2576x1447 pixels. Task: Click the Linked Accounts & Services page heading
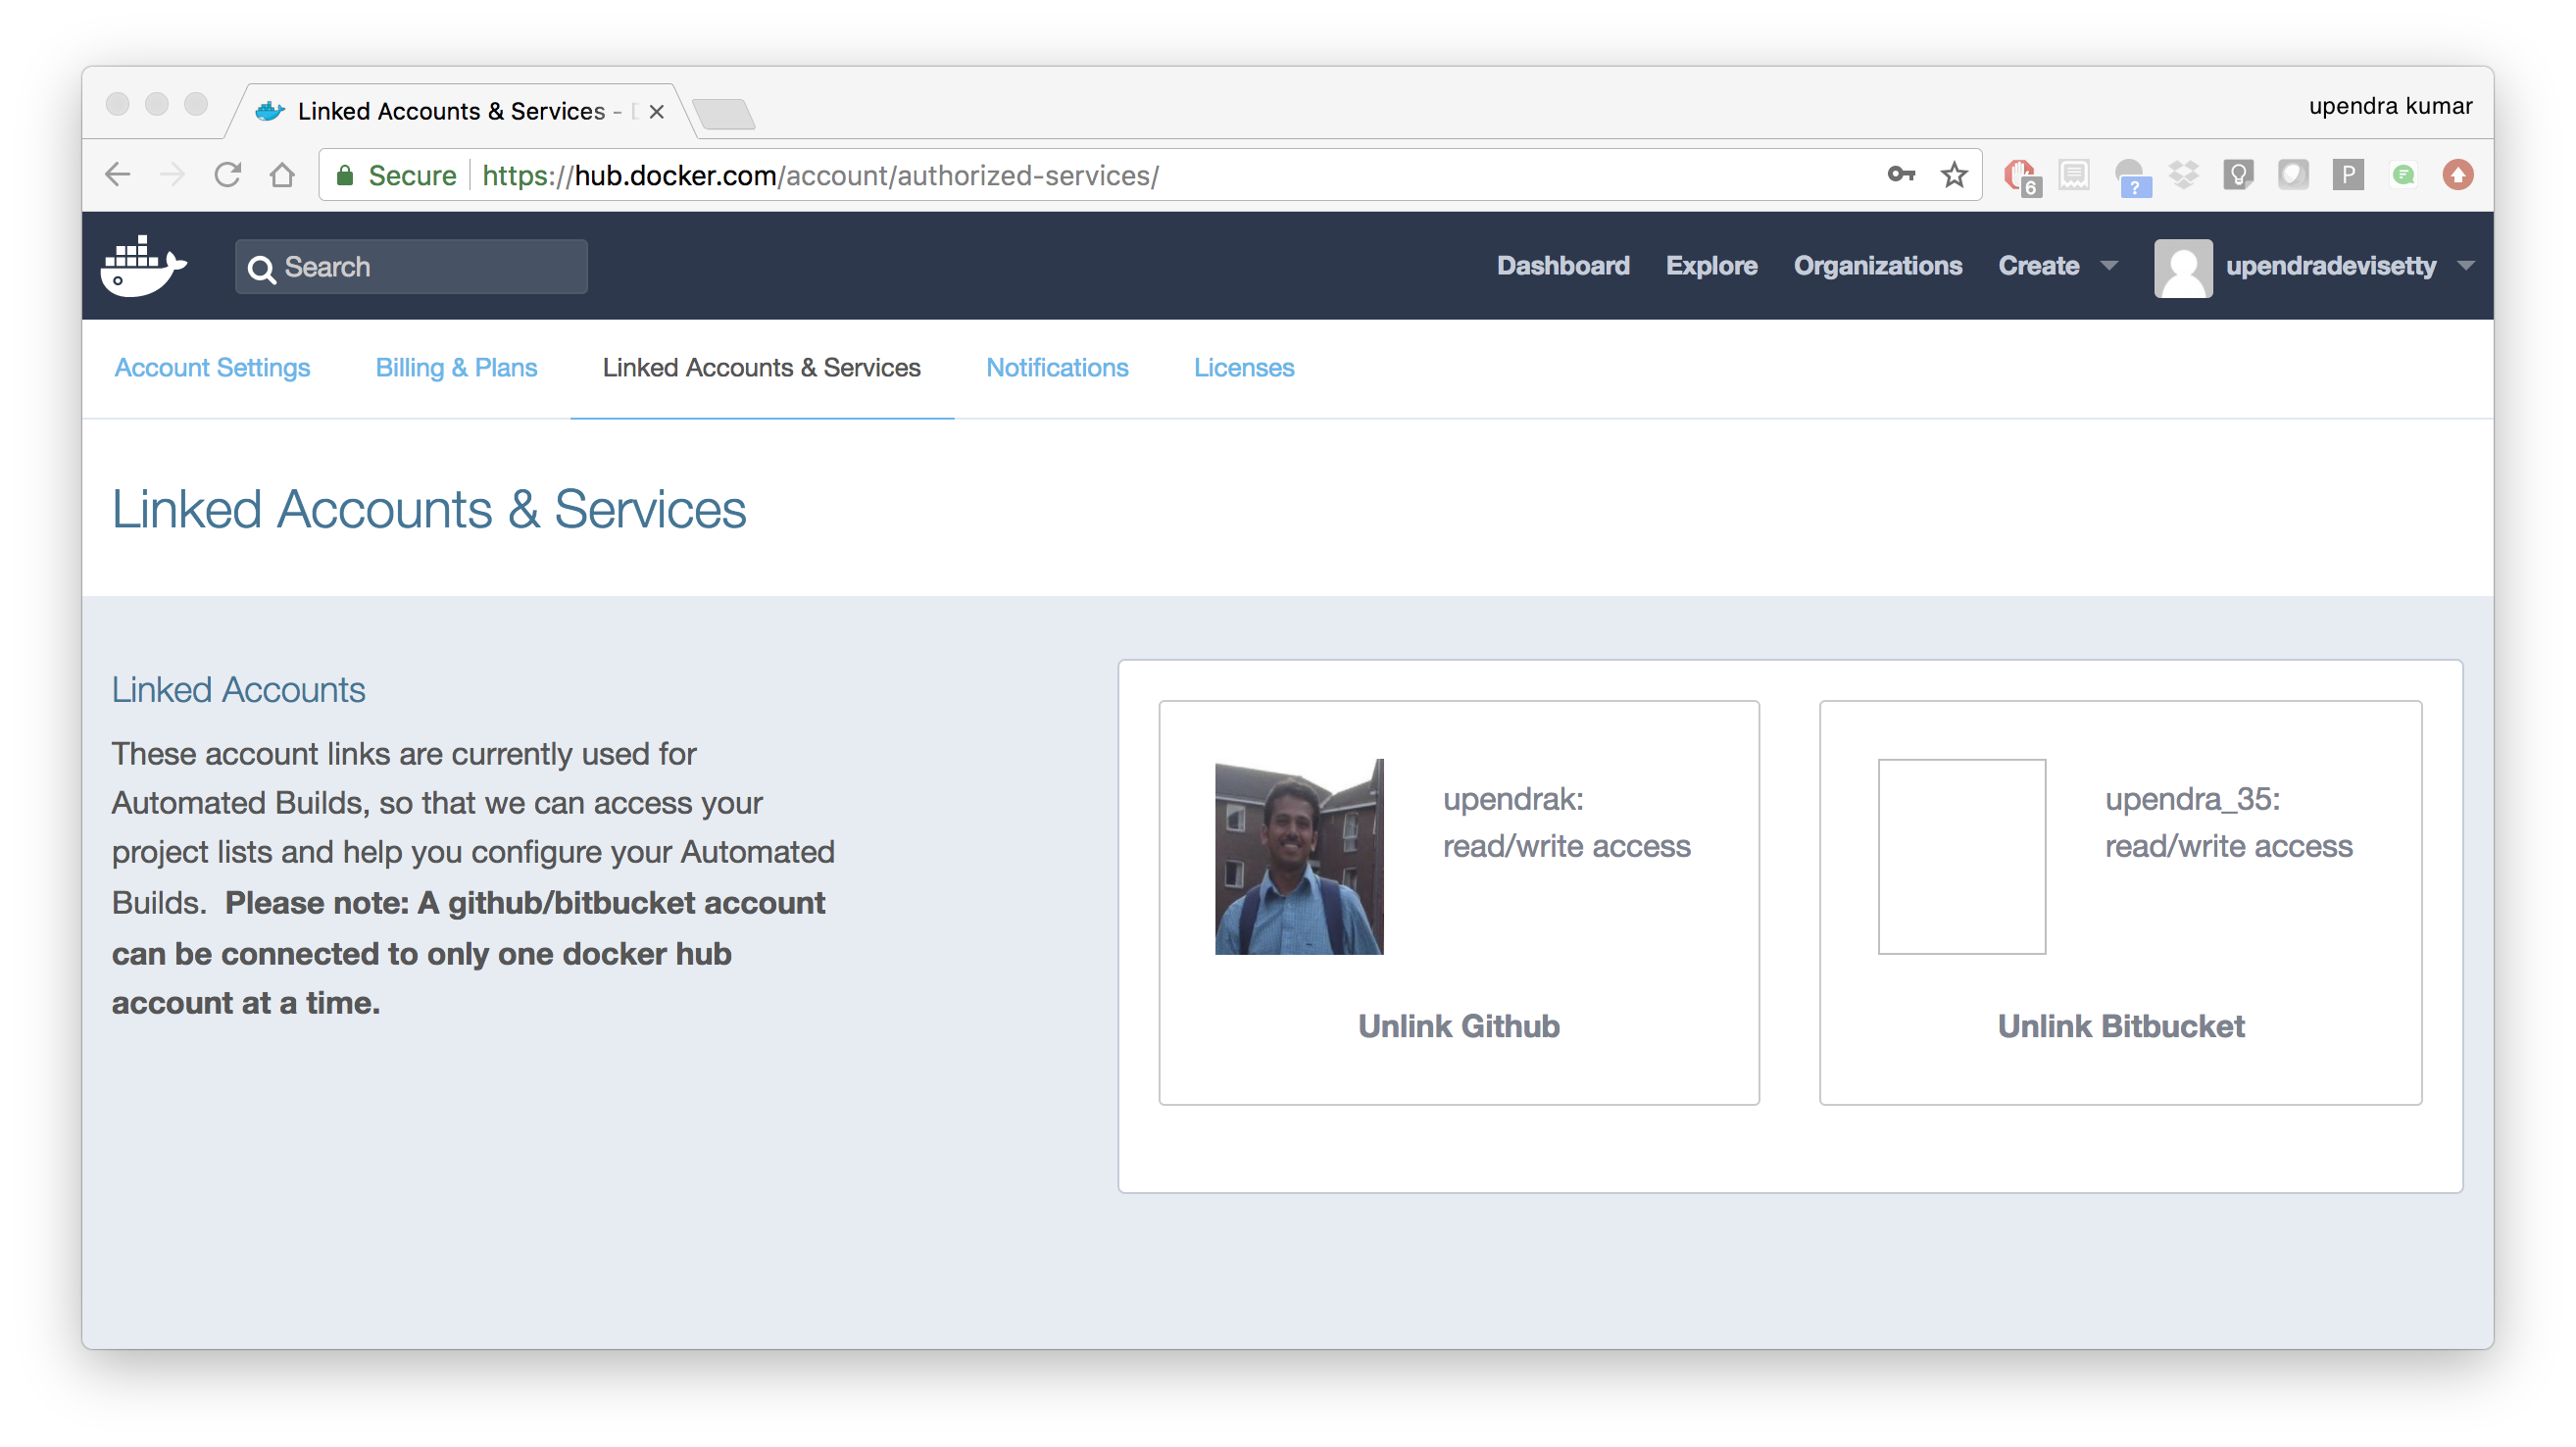pos(429,510)
